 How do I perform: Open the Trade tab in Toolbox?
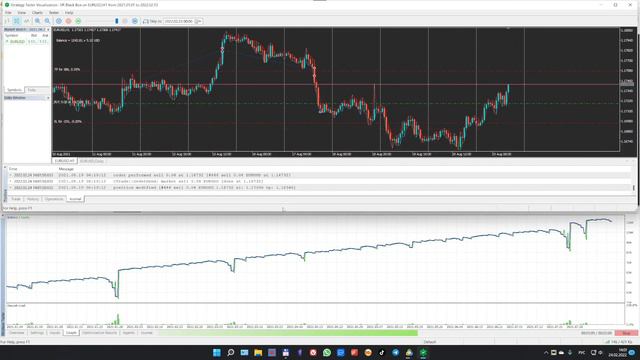16,199
